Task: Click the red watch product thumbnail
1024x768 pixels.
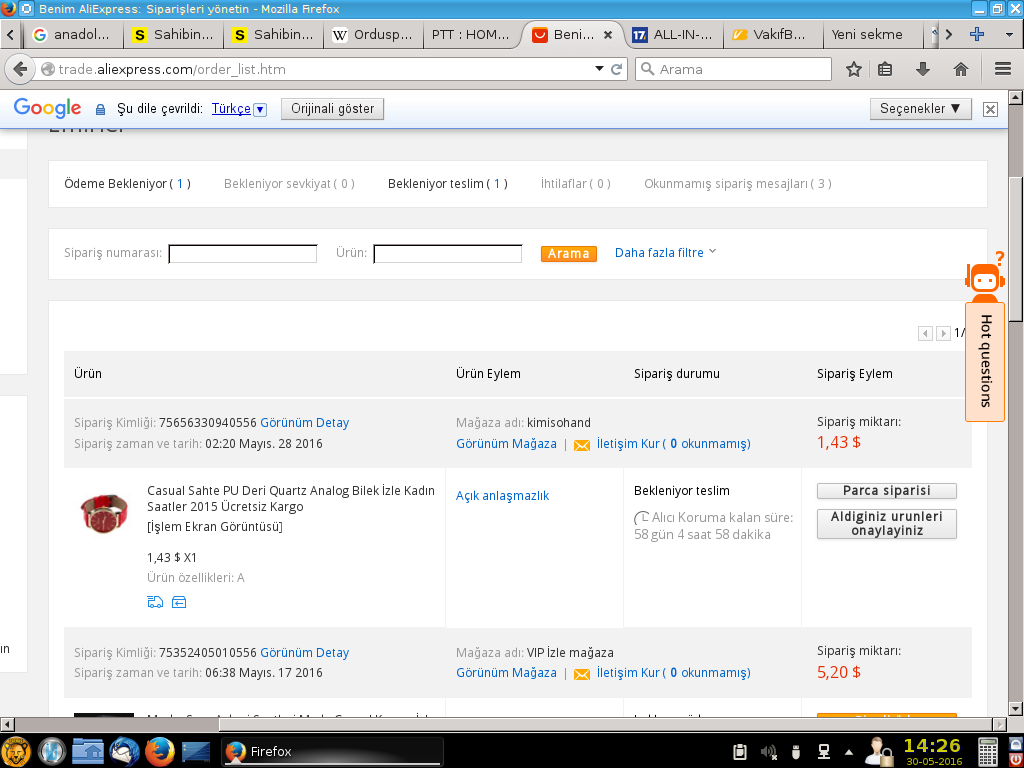Action: [x=104, y=513]
